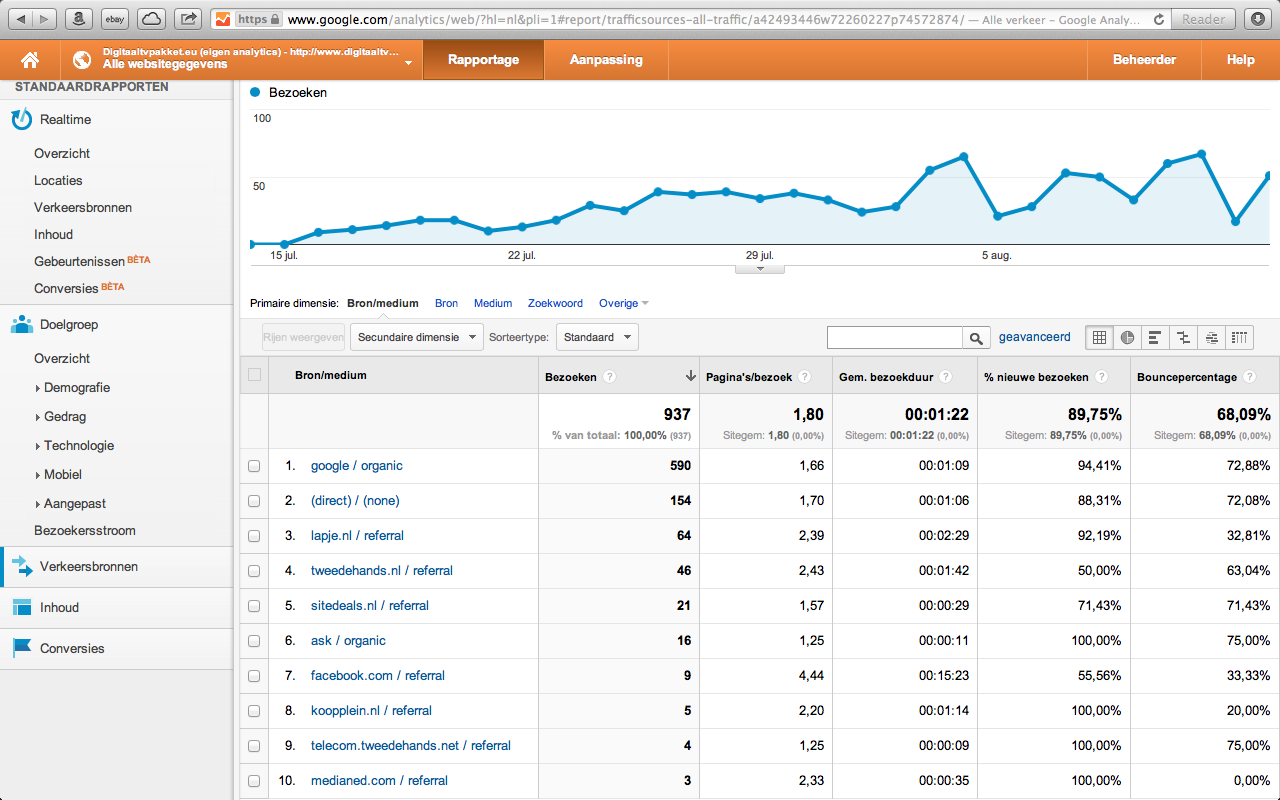Check the (direct) / (none) row checkbox

254,501
